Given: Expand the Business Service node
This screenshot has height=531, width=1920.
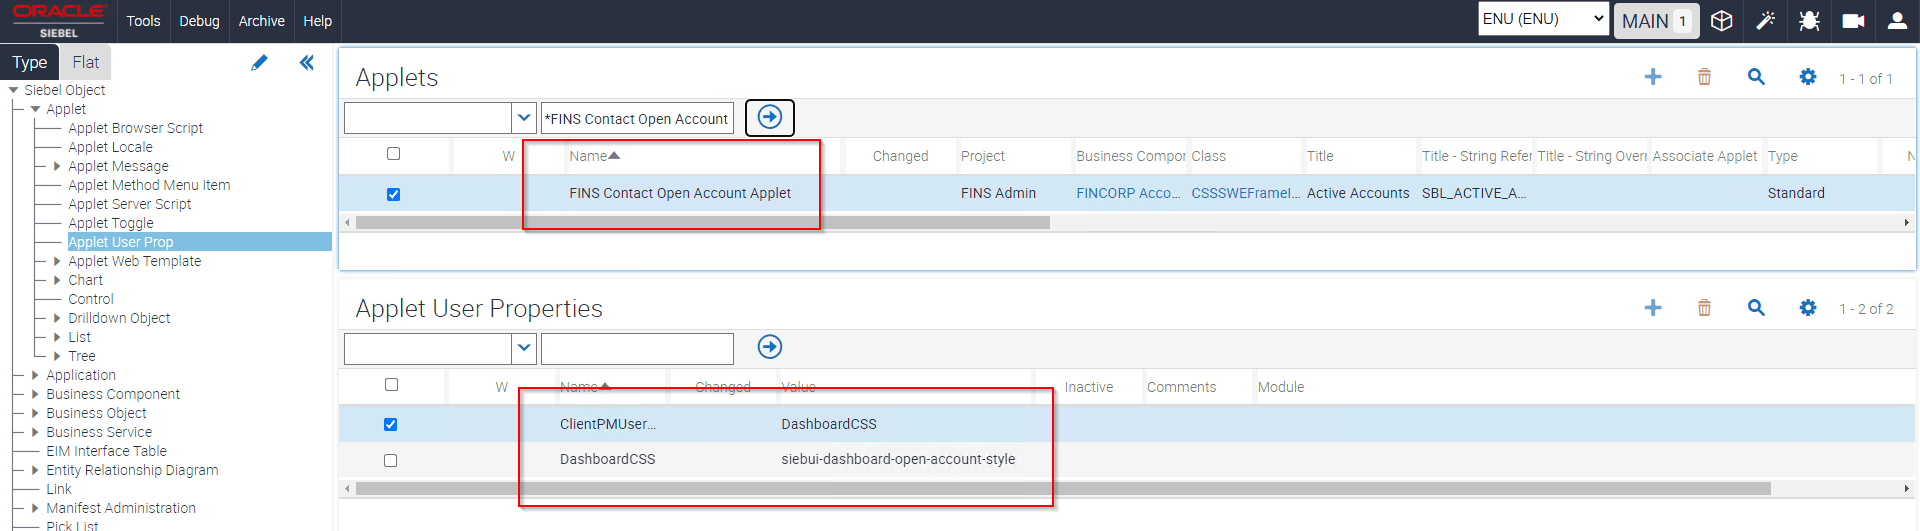Looking at the screenshot, I should 35,432.
